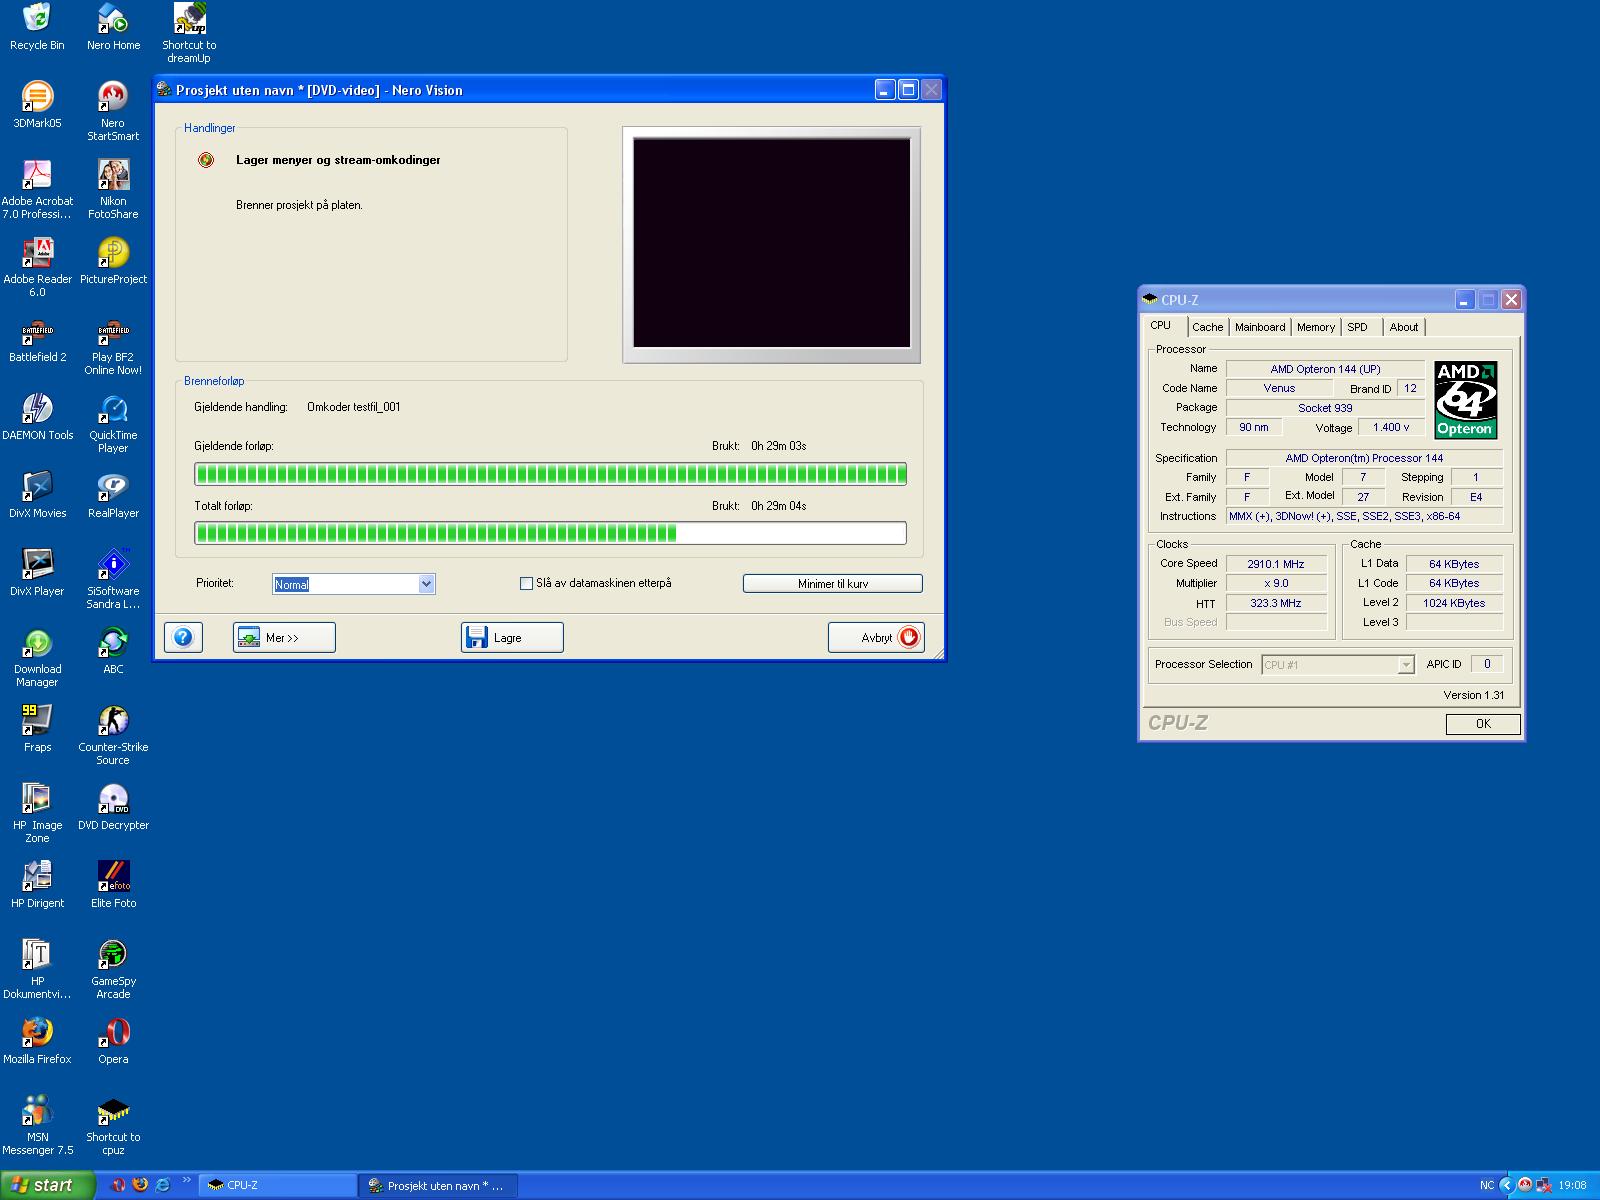Image resolution: width=1600 pixels, height=1200 pixels.
Task: Click the AMD Opteron 144 (UP) name field
Action: (1325, 369)
